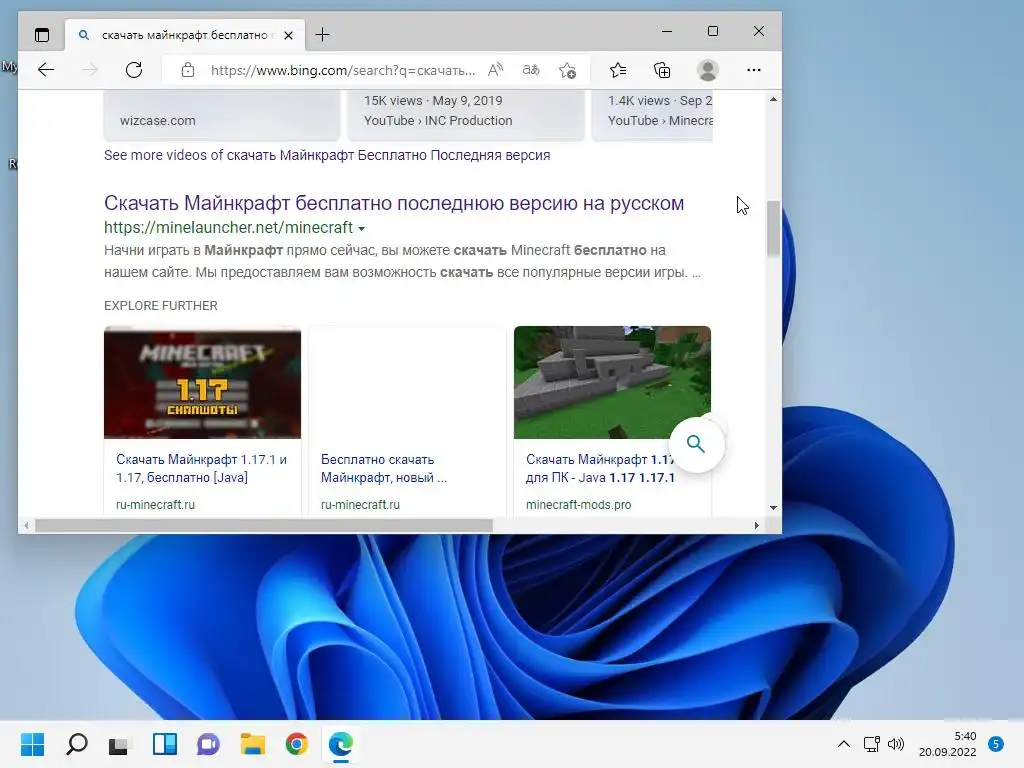Close the Bing search tab
This screenshot has width=1024, height=768.
[288, 35]
